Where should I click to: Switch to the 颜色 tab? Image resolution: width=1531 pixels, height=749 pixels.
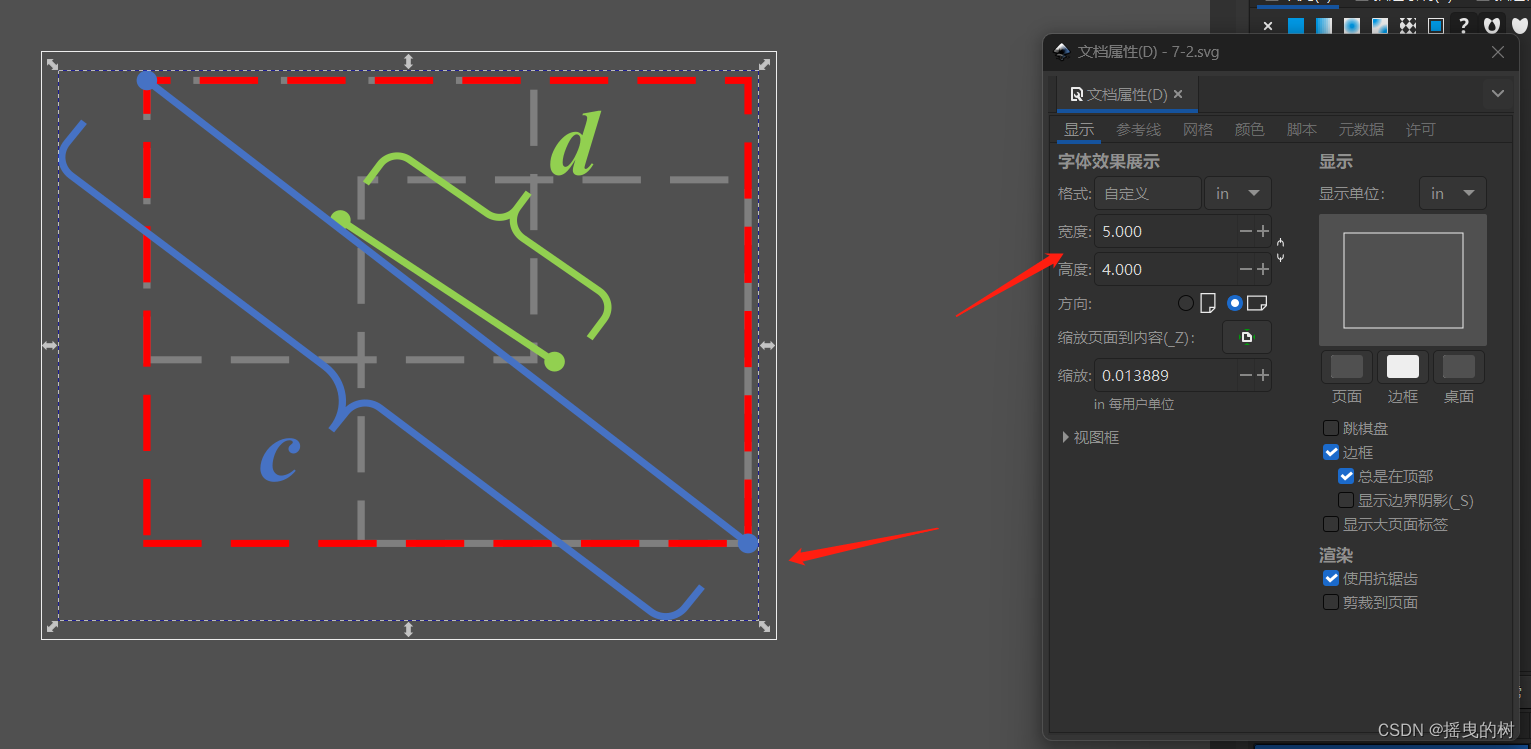click(x=1250, y=129)
